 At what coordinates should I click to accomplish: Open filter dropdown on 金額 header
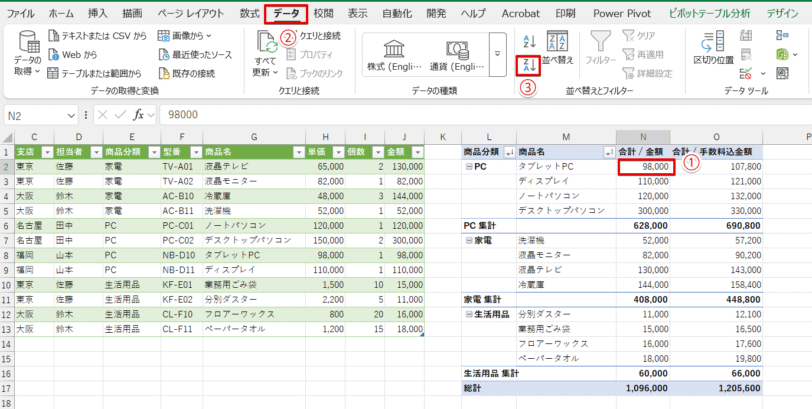pos(418,152)
